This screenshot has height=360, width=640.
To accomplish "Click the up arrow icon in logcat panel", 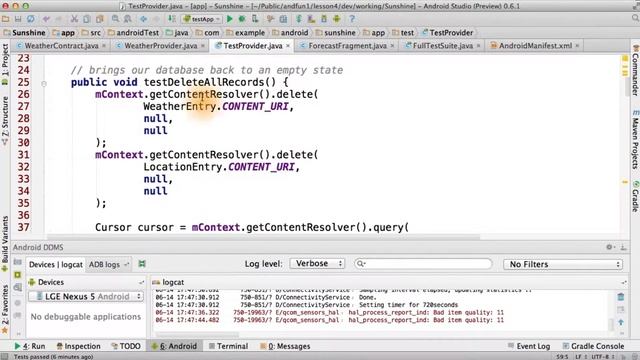I will click(x=621, y=322).
